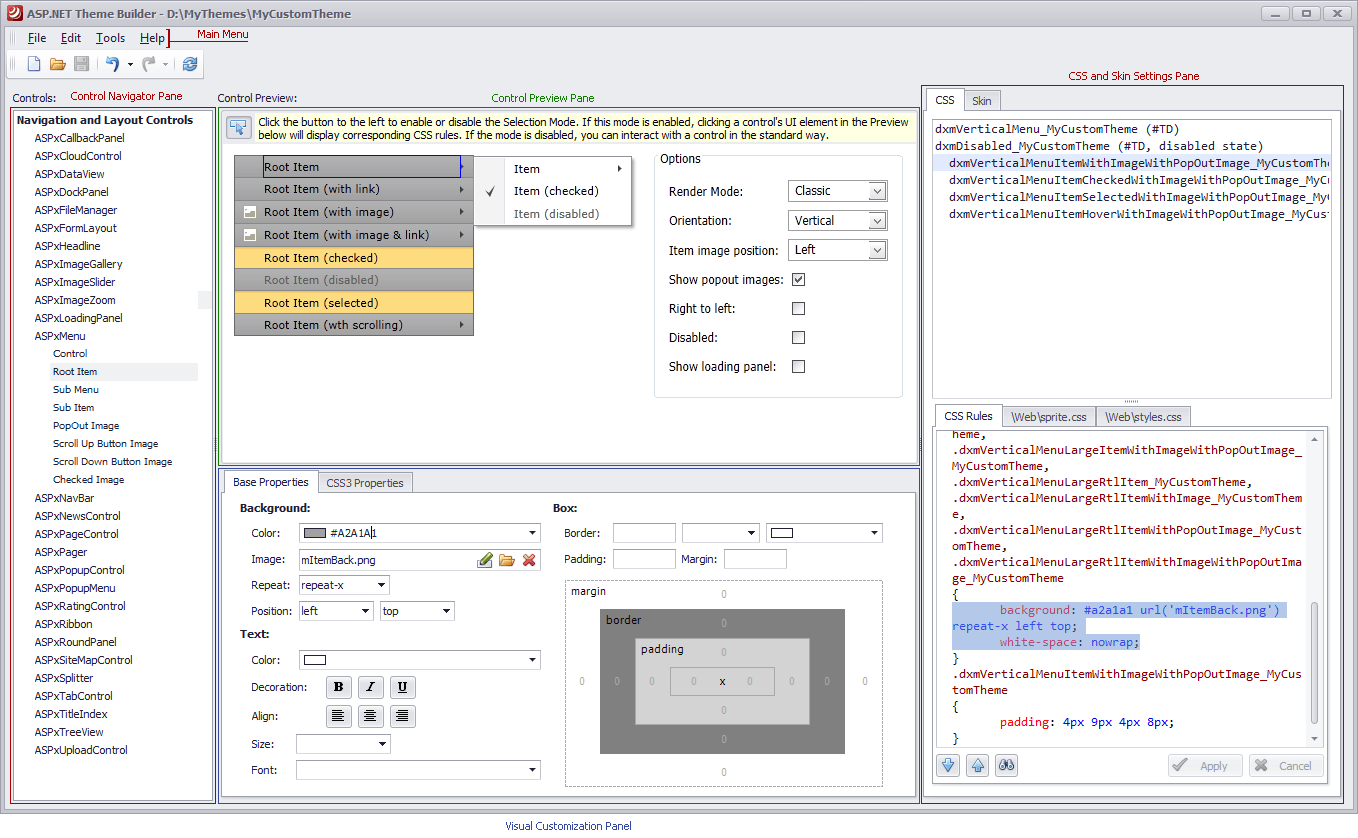
Task: Apply underline text decoration
Action: coord(402,687)
